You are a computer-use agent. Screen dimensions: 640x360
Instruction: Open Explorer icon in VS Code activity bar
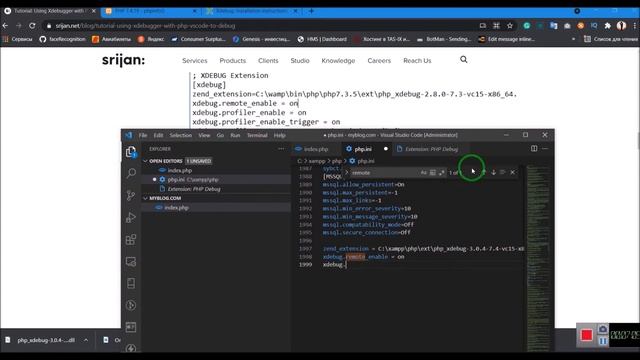(x=131, y=152)
